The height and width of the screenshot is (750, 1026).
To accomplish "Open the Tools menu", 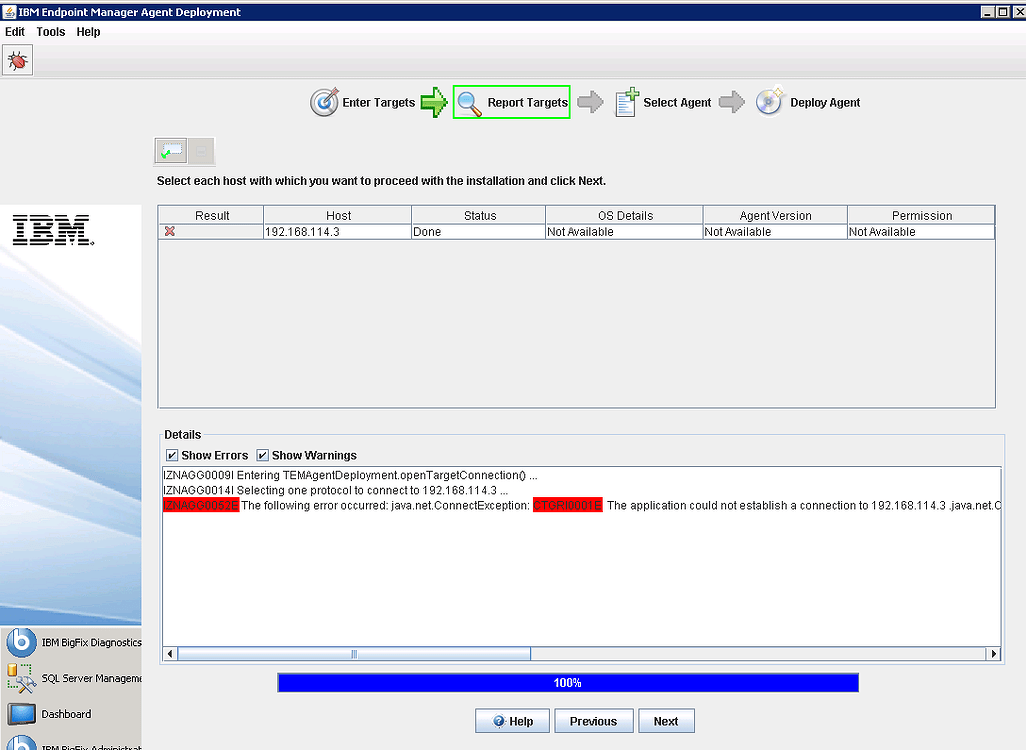I will tap(51, 32).
